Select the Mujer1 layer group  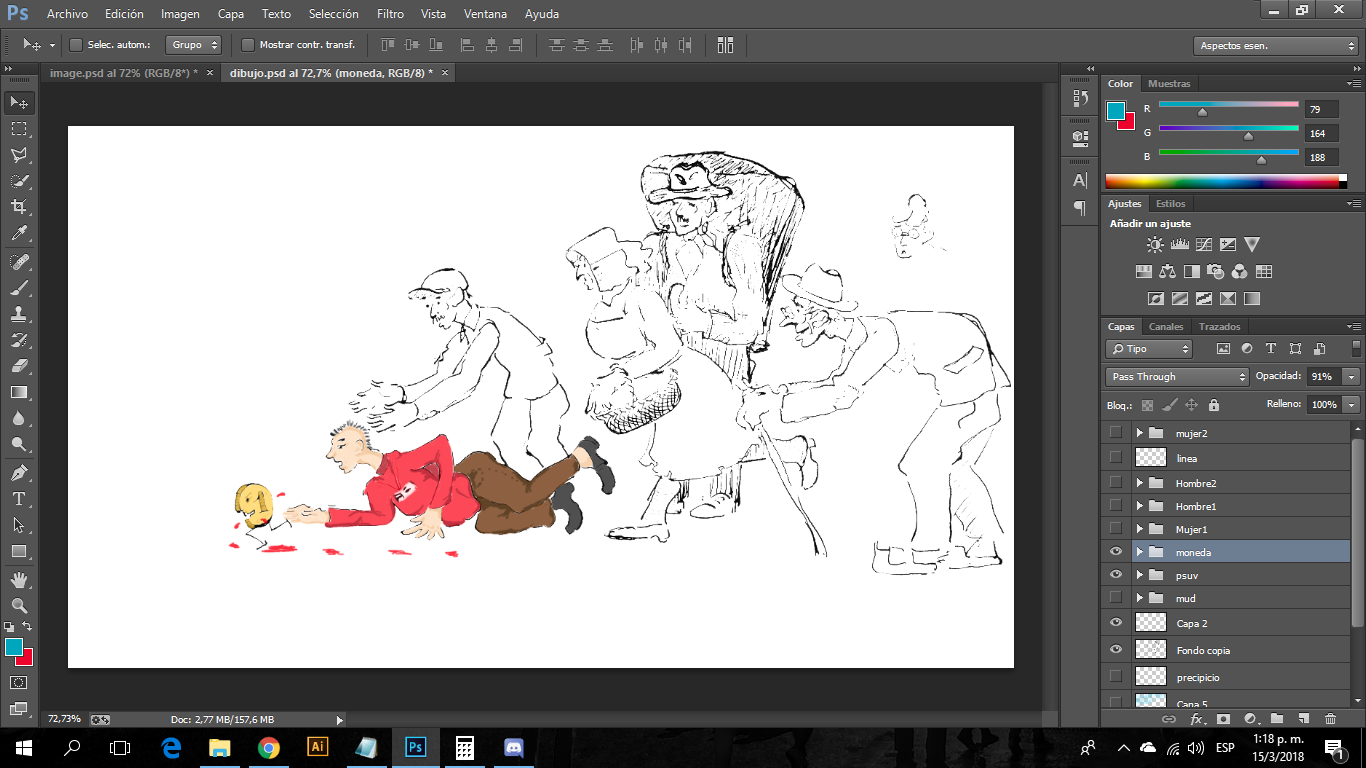click(x=1240, y=529)
